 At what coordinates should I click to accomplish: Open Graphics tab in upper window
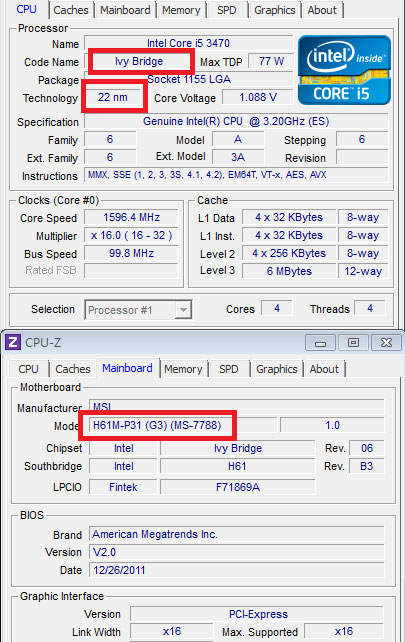pos(275,10)
